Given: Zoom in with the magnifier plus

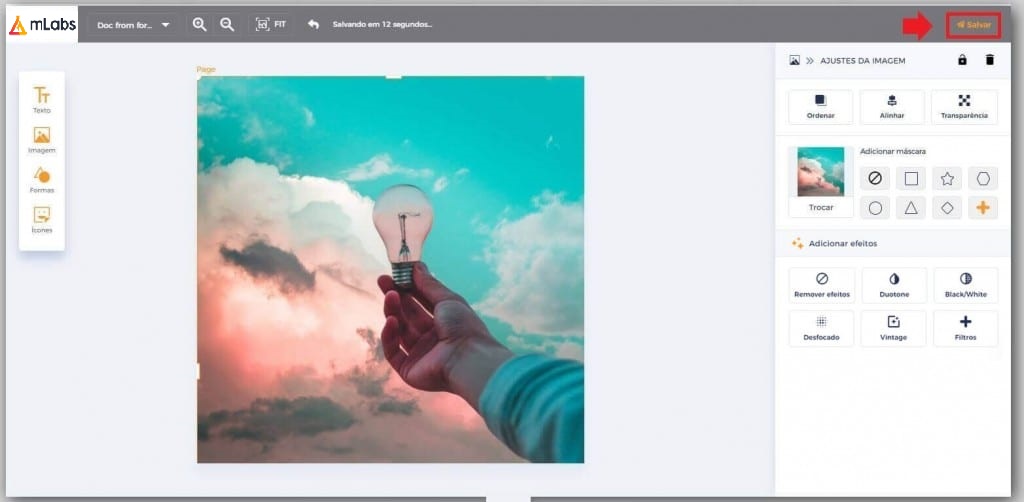Looking at the screenshot, I should point(199,25).
